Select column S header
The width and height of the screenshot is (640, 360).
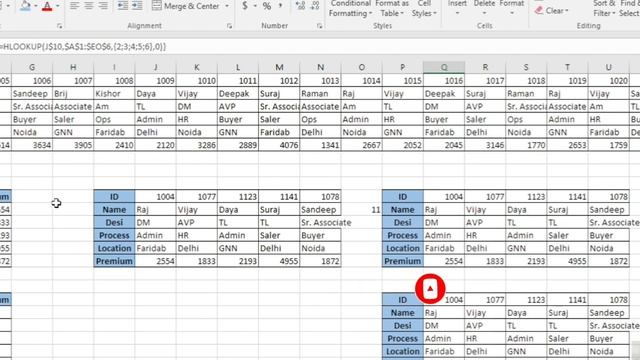[x=526, y=67]
